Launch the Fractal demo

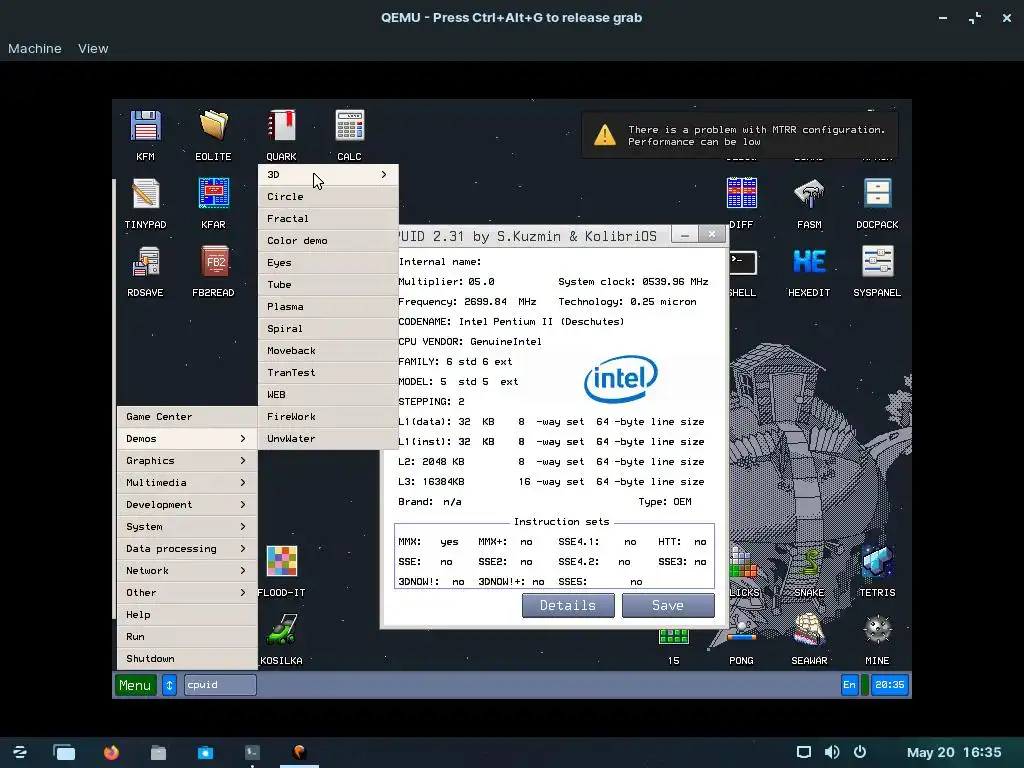[328, 219]
